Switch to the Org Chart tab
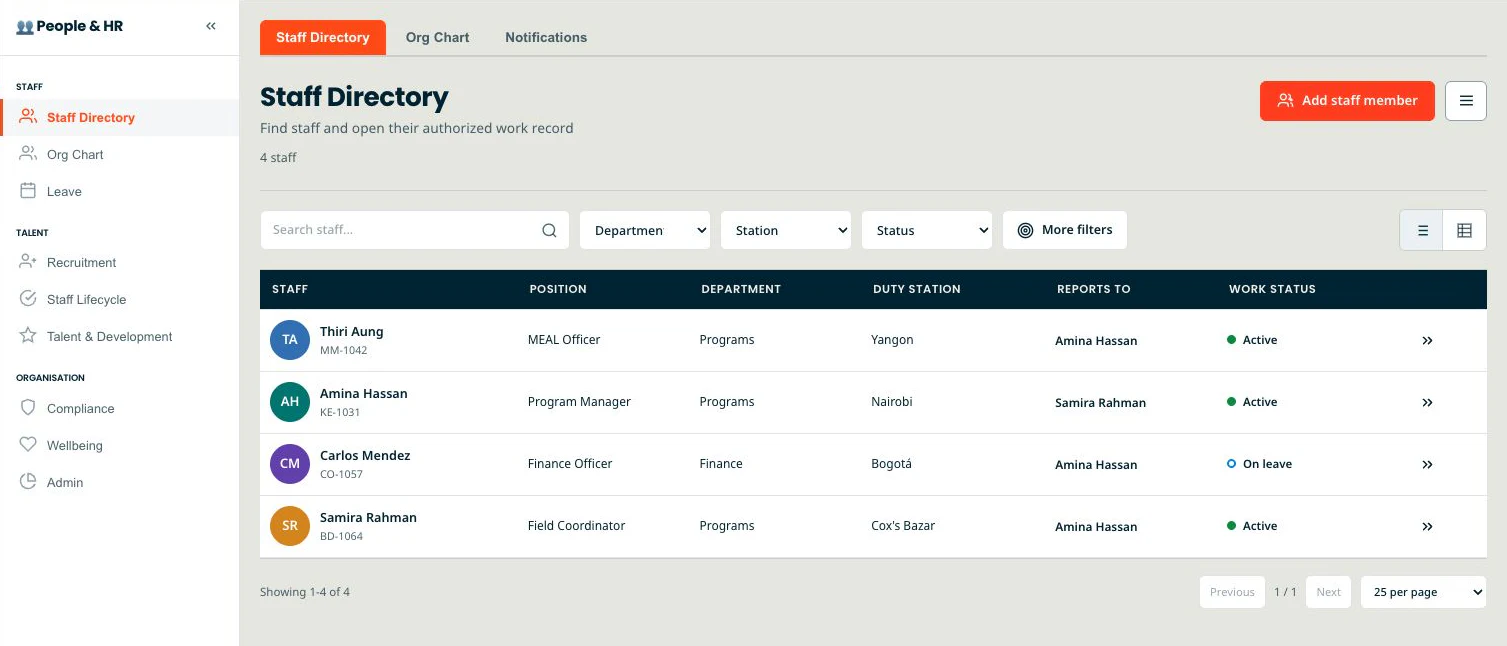1507x646 pixels. (437, 37)
